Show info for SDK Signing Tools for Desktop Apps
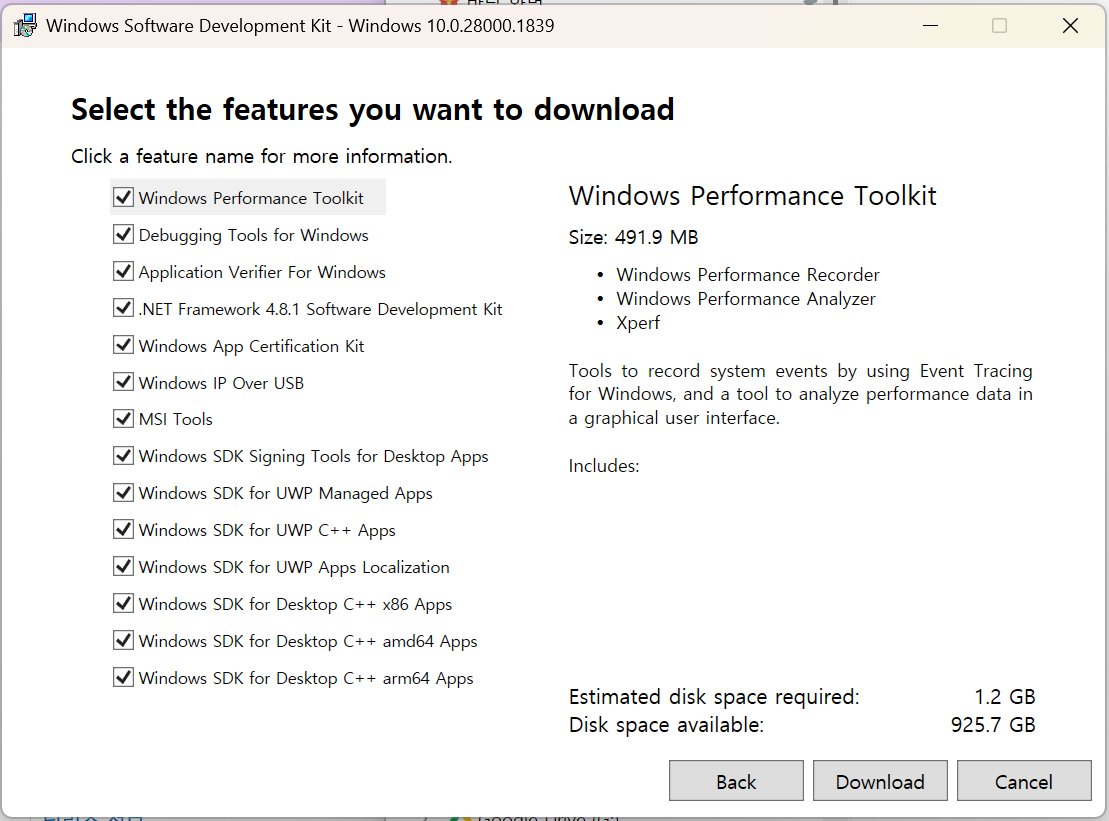This screenshot has width=1109, height=821. [313, 457]
